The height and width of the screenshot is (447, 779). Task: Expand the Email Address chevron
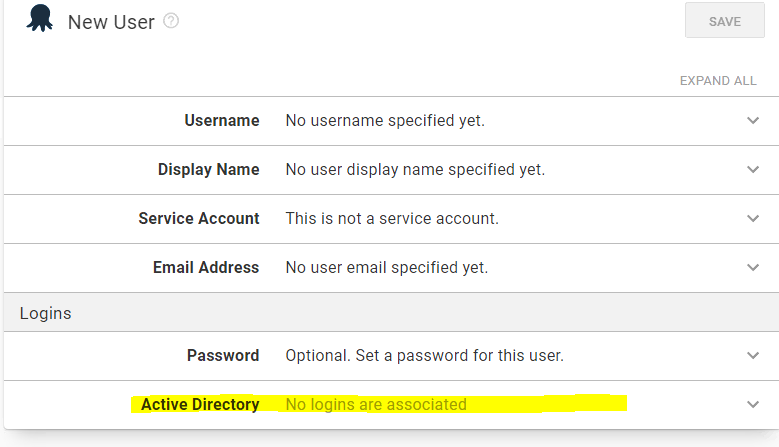pos(753,268)
